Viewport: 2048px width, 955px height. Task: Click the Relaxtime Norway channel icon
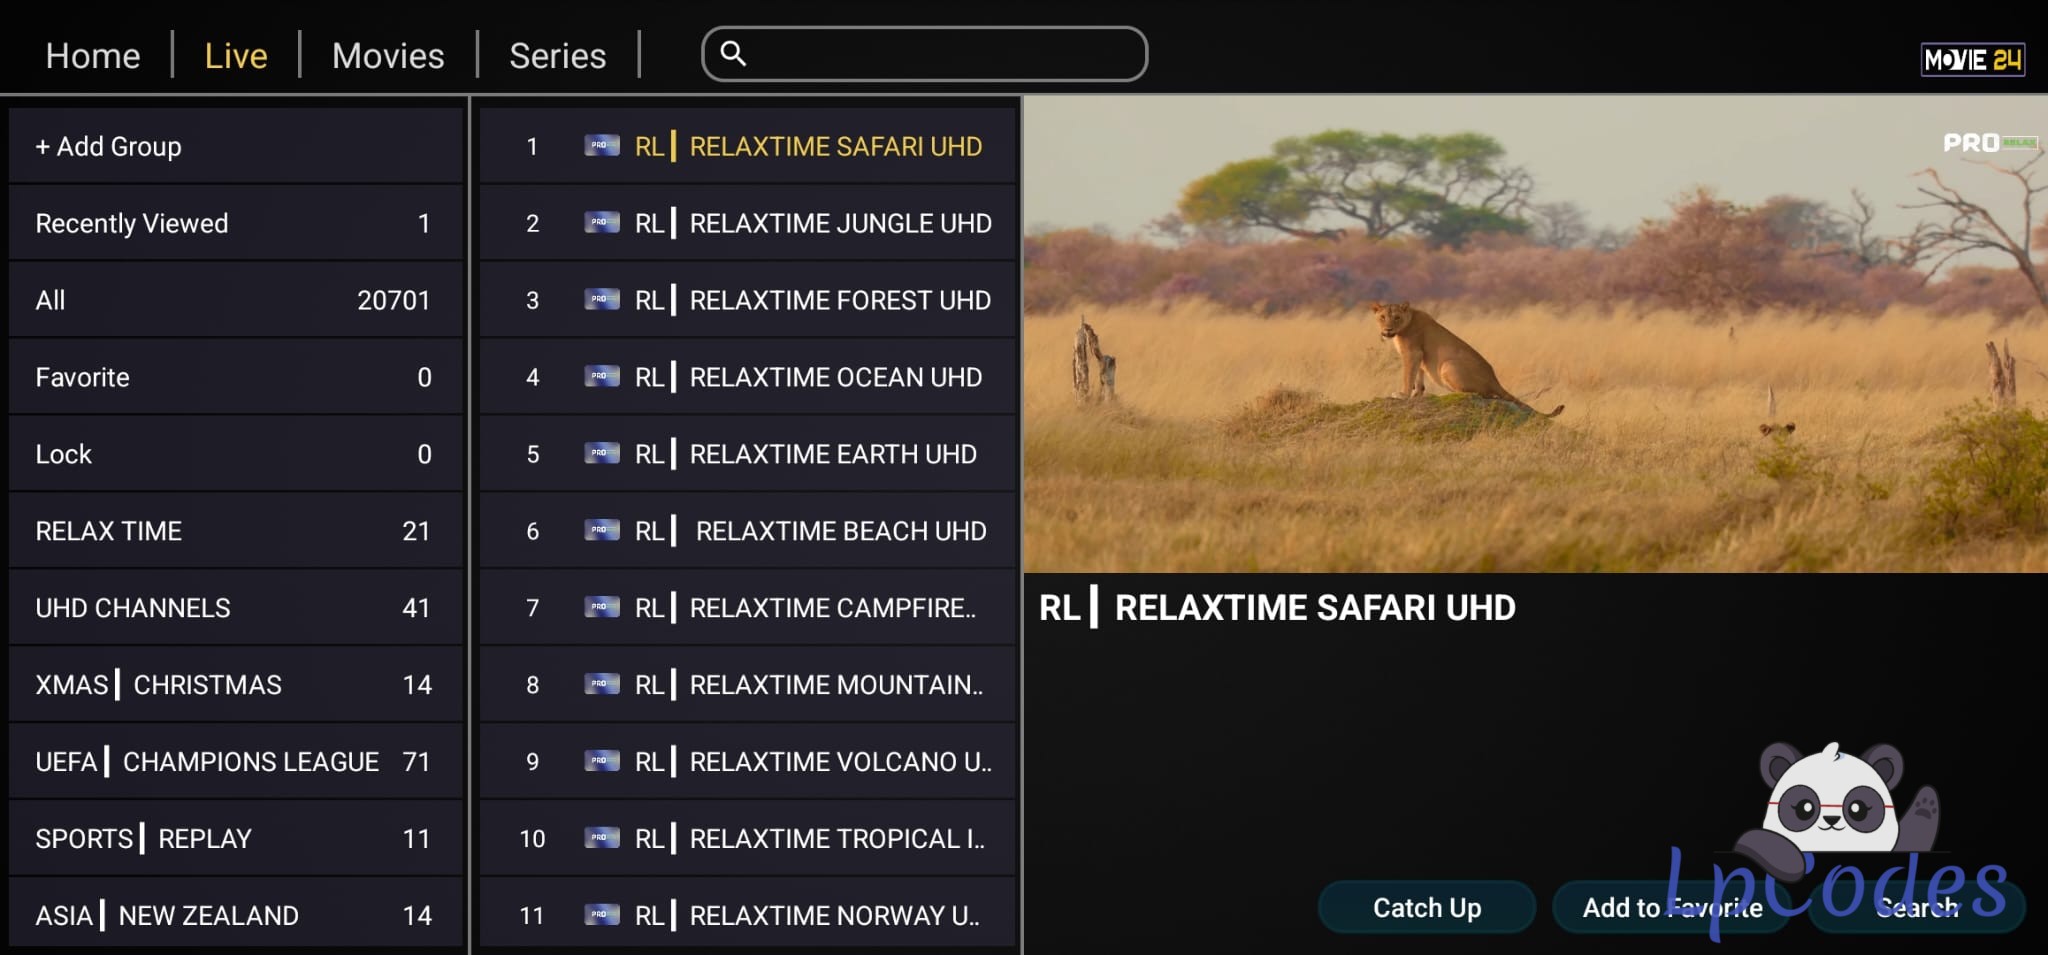[601, 915]
